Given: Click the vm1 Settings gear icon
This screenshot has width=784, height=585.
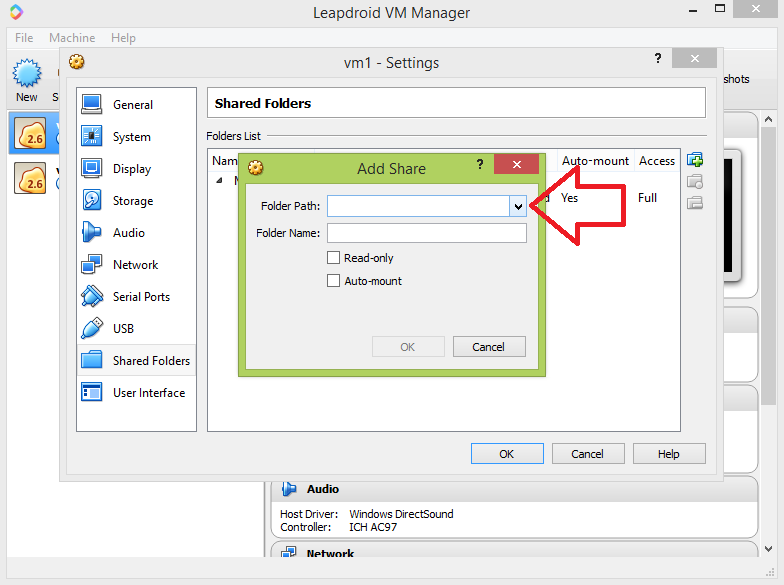Looking at the screenshot, I should (76, 62).
